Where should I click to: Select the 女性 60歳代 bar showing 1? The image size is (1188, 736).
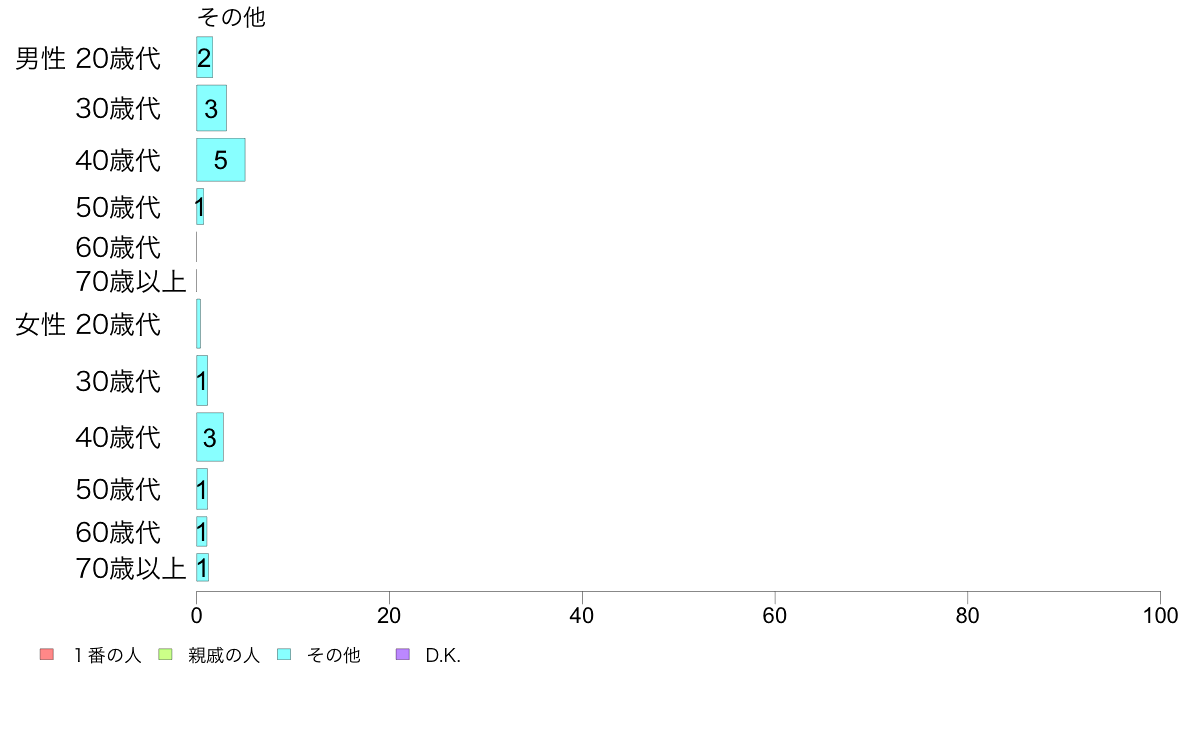point(202,531)
